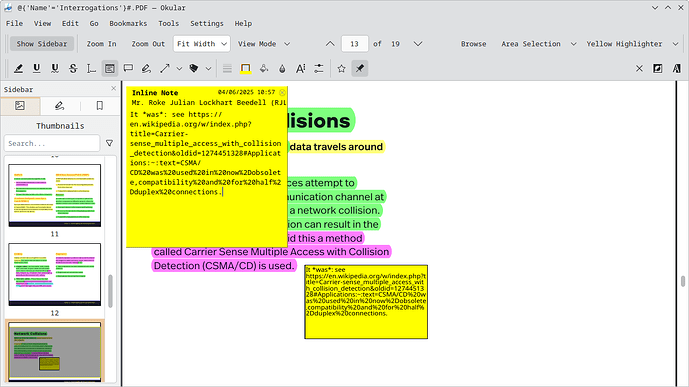The height and width of the screenshot is (387, 689).
Task: Pick the Freehand Line tool
Action: click(x=146, y=69)
